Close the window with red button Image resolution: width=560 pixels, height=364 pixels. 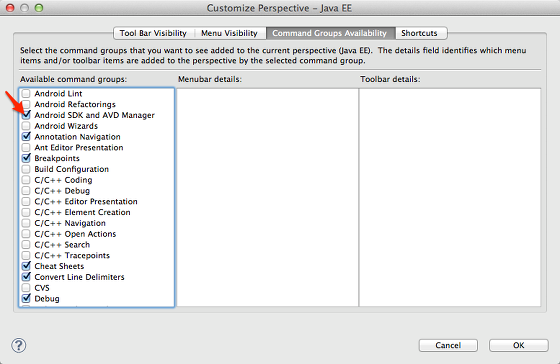[10, 8]
